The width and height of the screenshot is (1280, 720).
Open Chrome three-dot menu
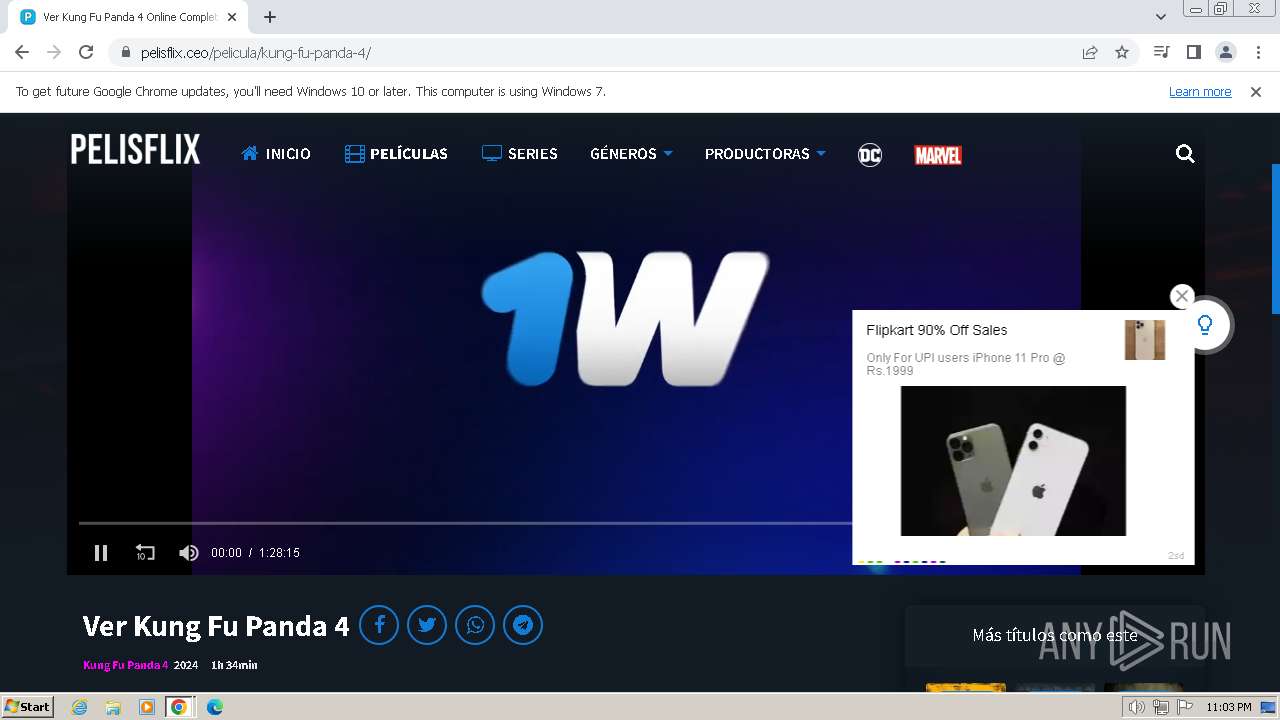pos(1258,53)
